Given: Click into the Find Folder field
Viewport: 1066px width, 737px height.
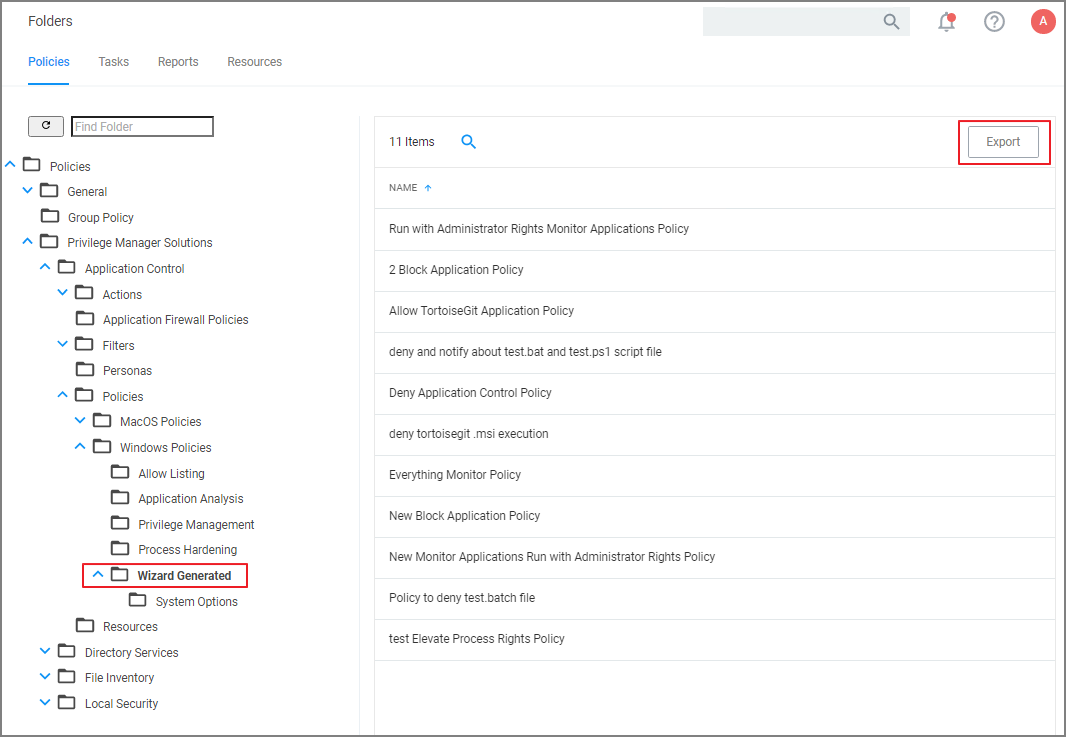Looking at the screenshot, I should coord(142,127).
